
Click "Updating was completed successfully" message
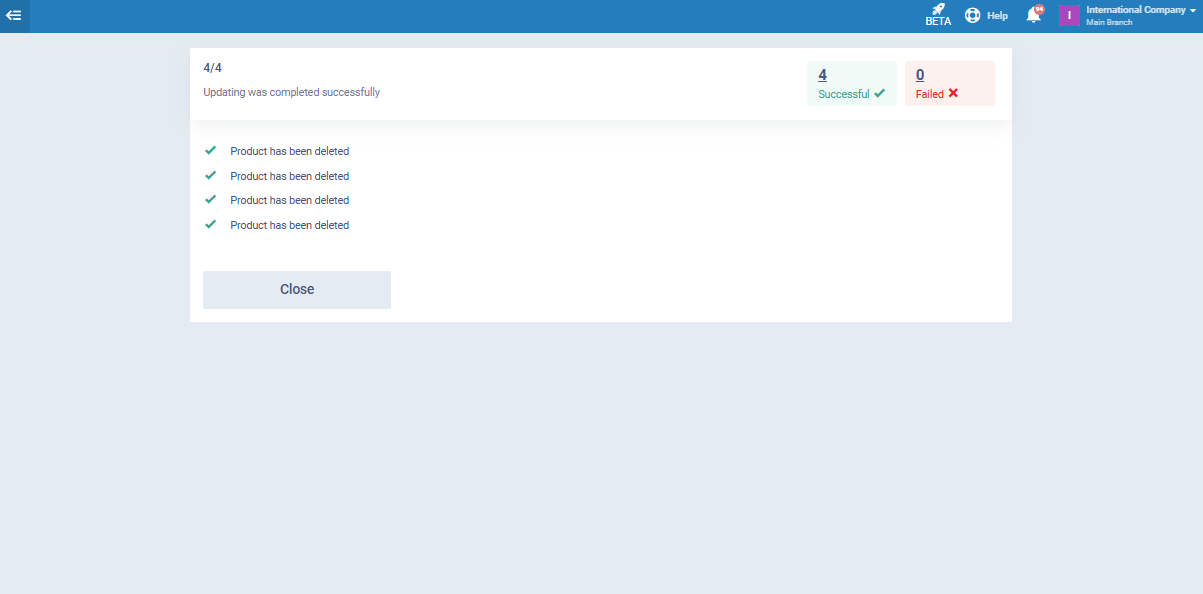pyautogui.click(x=291, y=92)
